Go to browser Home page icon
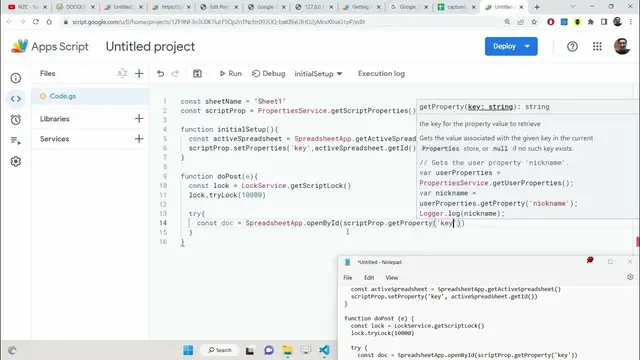 tap(49, 22)
